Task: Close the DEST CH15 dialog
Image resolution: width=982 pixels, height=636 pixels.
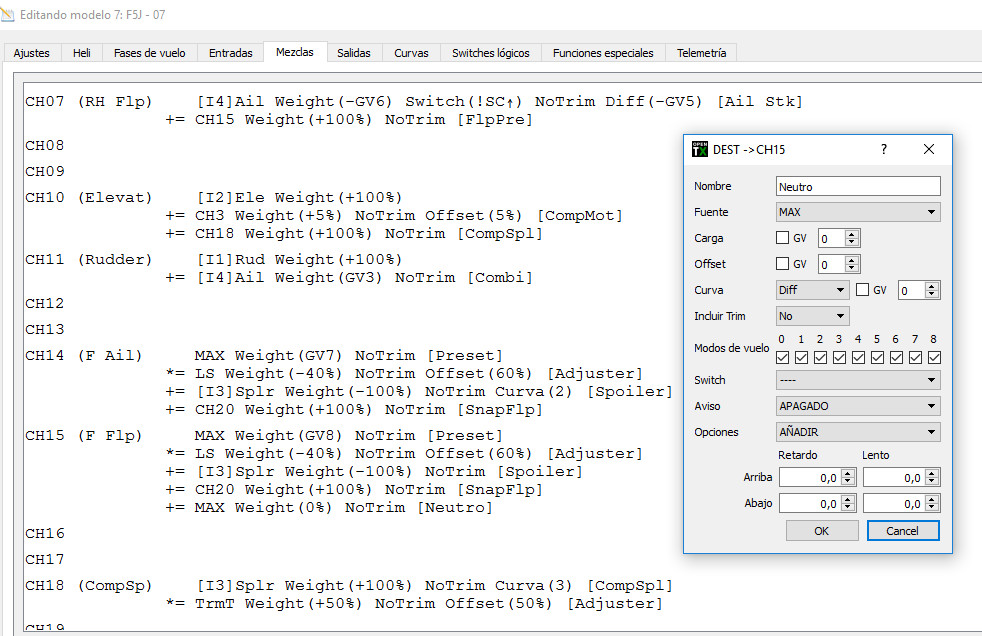Action: pos(929,149)
